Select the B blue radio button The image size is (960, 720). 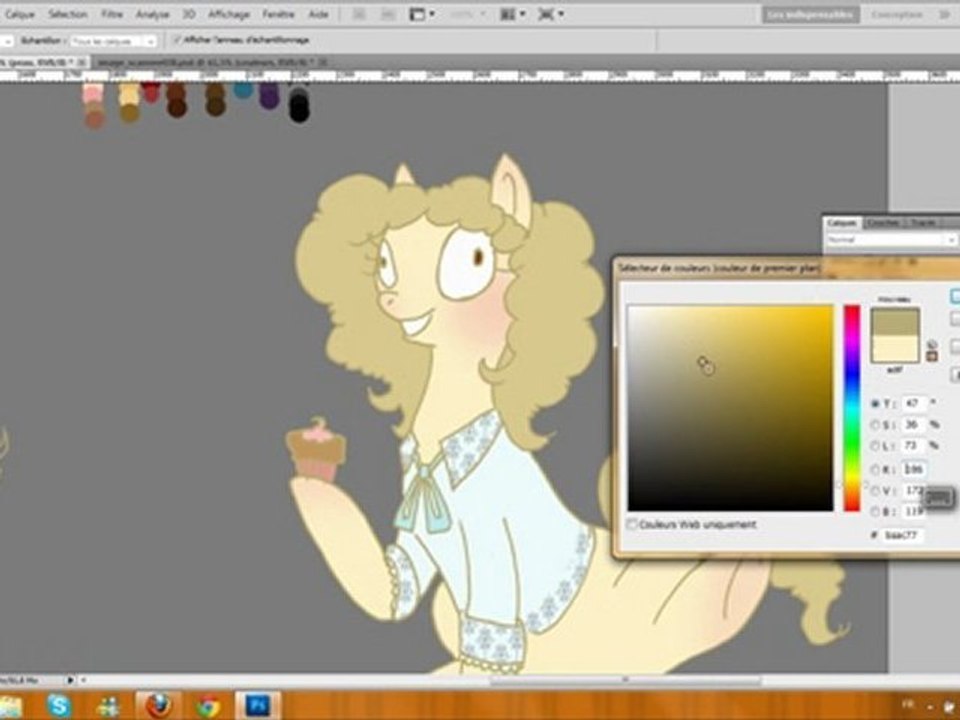pyautogui.click(x=875, y=512)
